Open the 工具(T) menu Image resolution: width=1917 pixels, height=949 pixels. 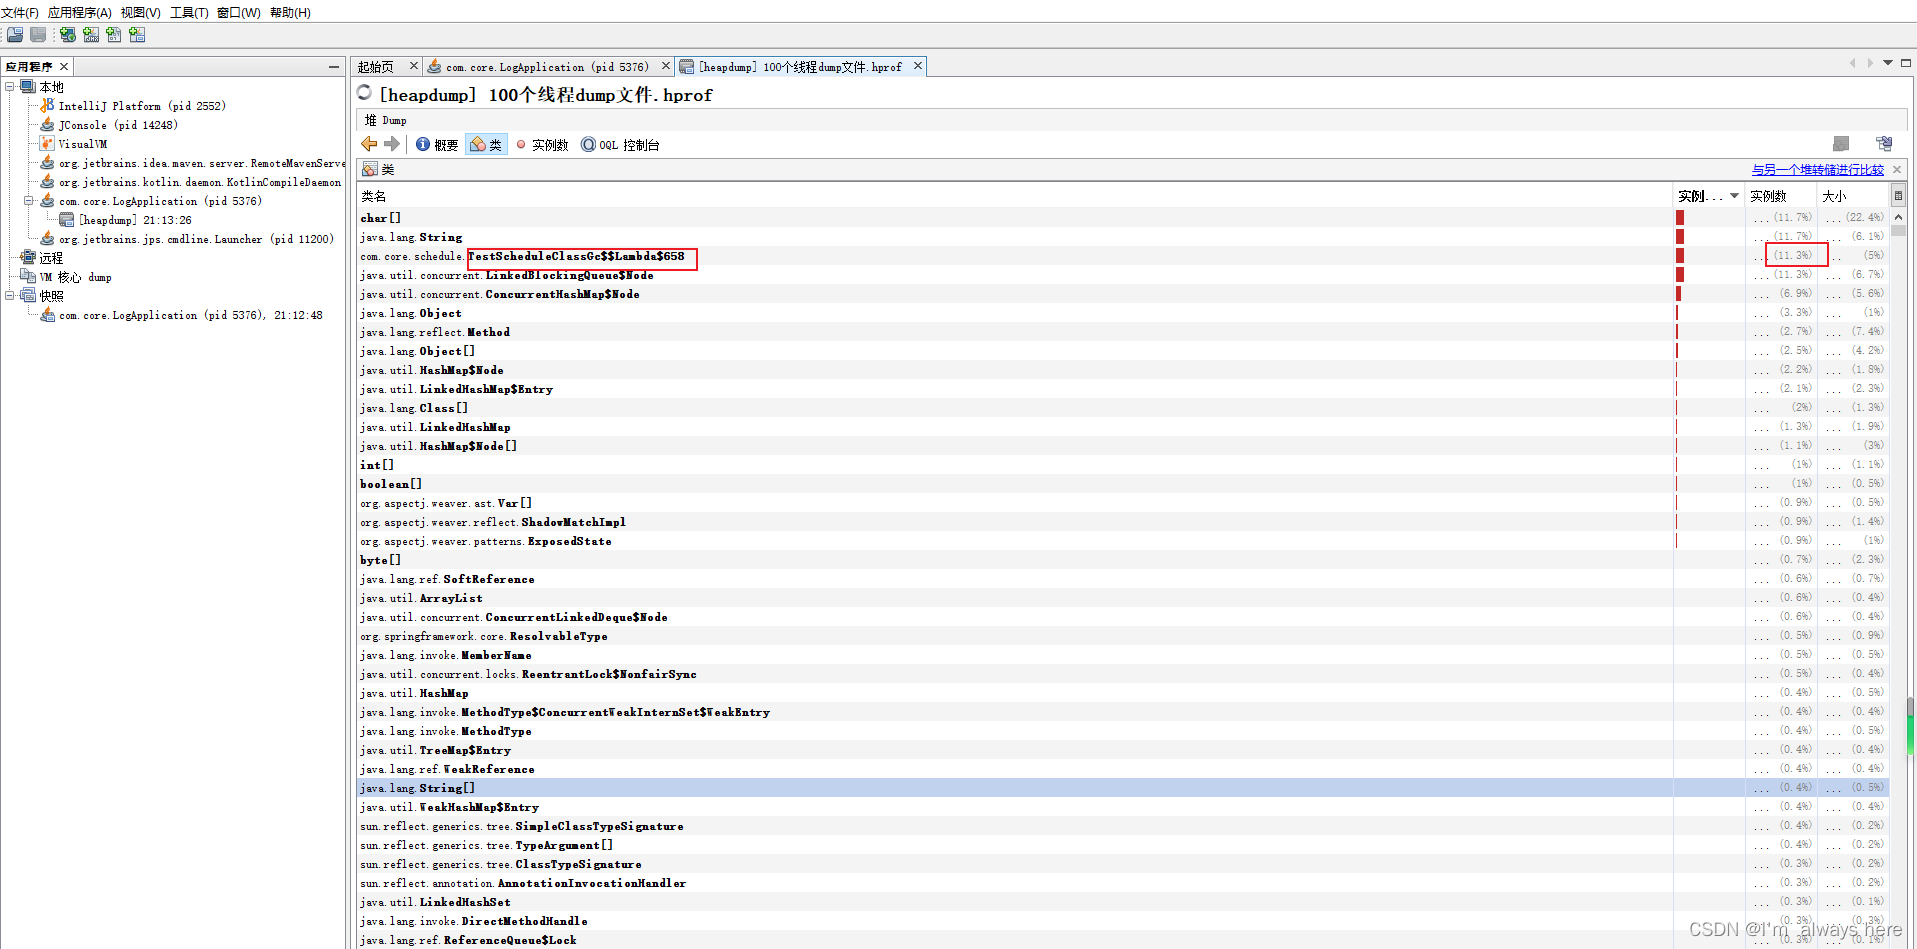(x=190, y=12)
